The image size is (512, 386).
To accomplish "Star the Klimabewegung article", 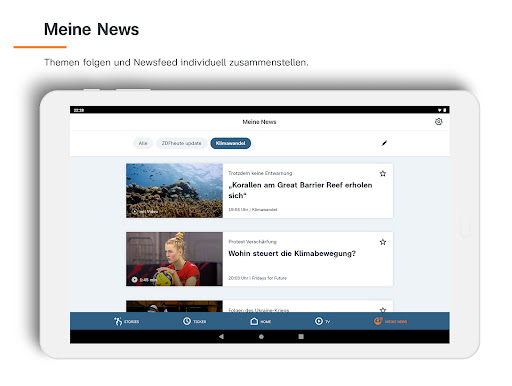I will coord(383,242).
